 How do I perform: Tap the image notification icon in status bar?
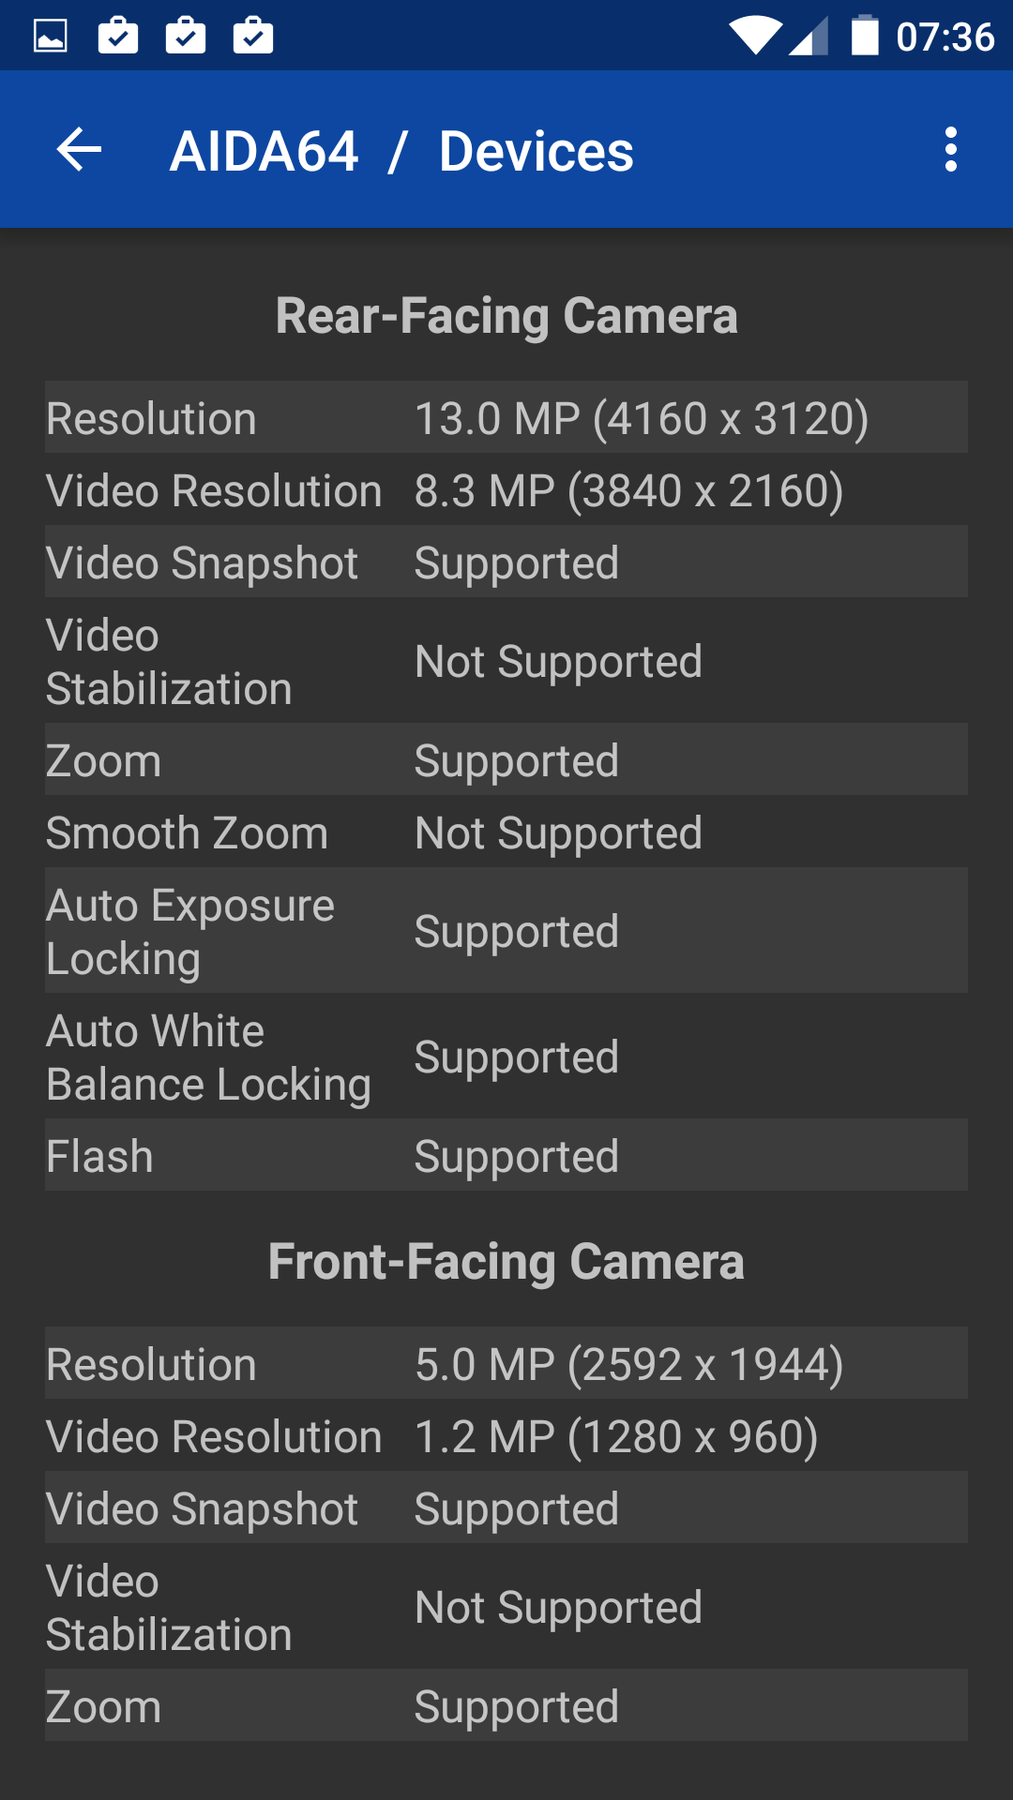pyautogui.click(x=51, y=36)
